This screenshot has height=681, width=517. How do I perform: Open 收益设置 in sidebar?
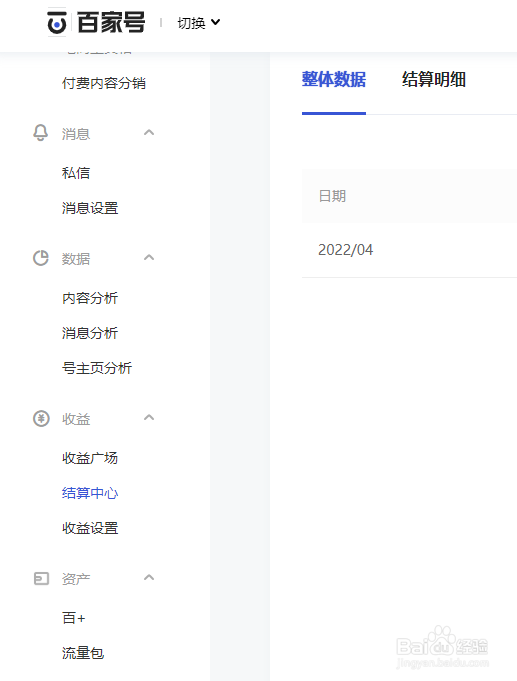(x=90, y=528)
